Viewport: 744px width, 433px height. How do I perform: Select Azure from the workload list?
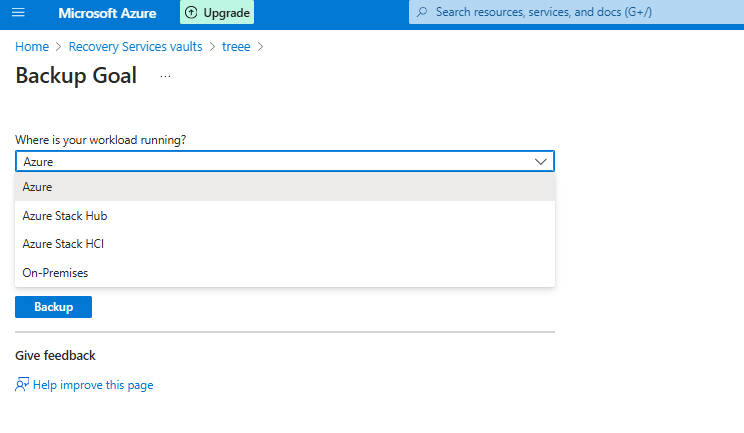(38, 187)
